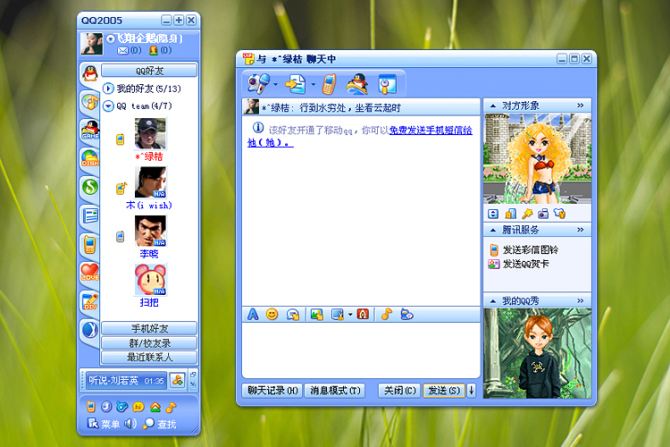This screenshot has width=670, height=447.
Task: Click the search window icon in chat toolbar
Action: [x=387, y=84]
